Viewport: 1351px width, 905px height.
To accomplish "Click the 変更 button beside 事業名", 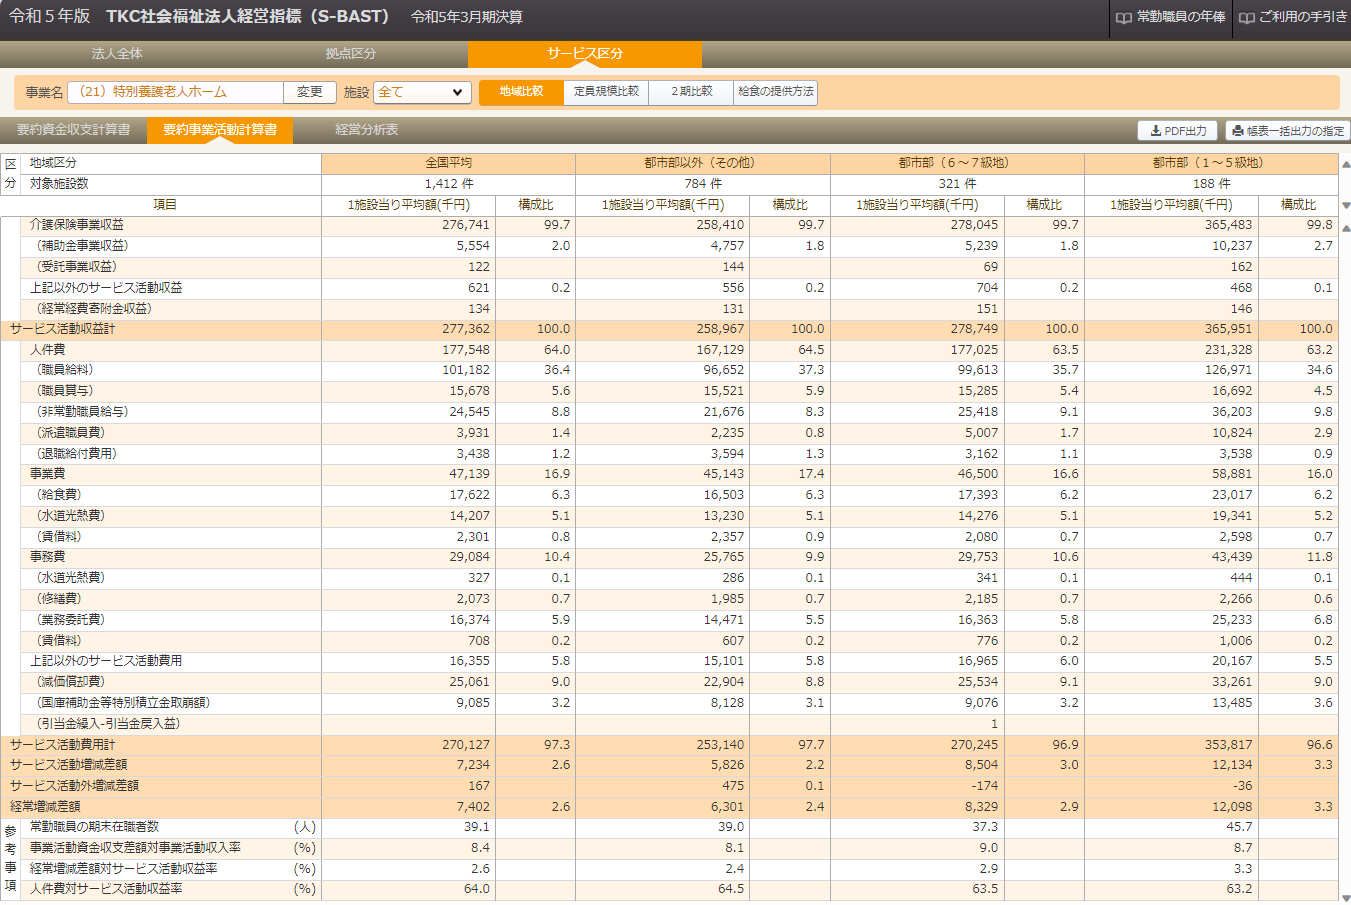I will point(310,92).
